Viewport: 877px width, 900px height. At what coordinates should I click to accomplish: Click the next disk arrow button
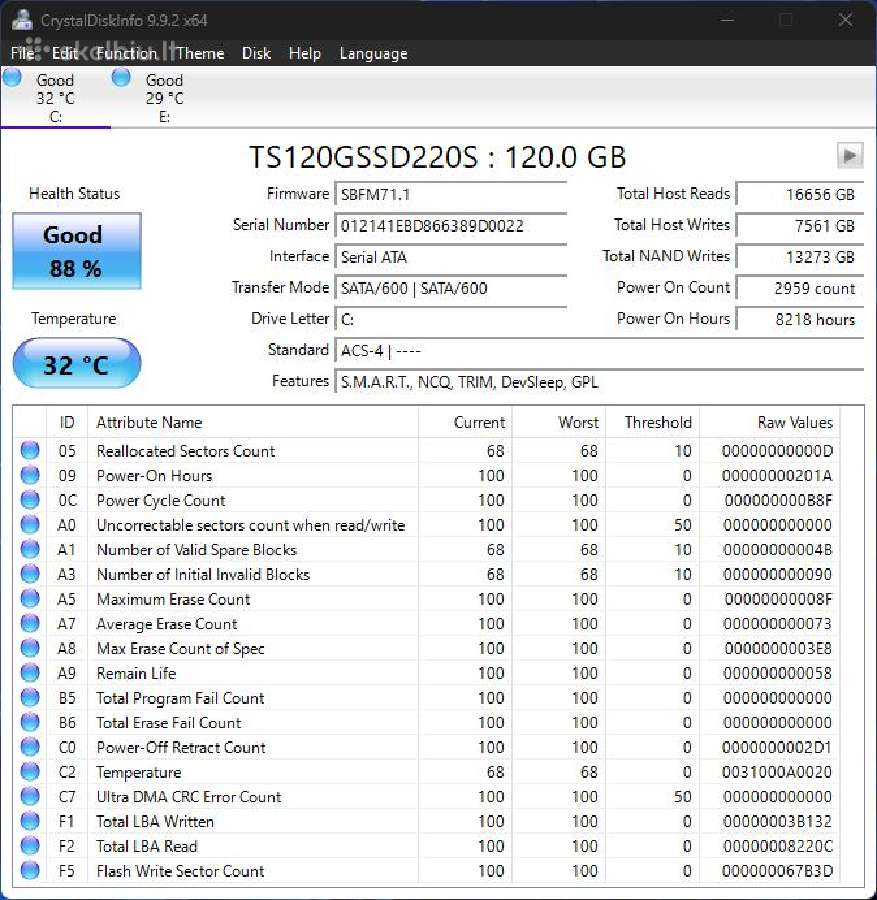(850, 156)
